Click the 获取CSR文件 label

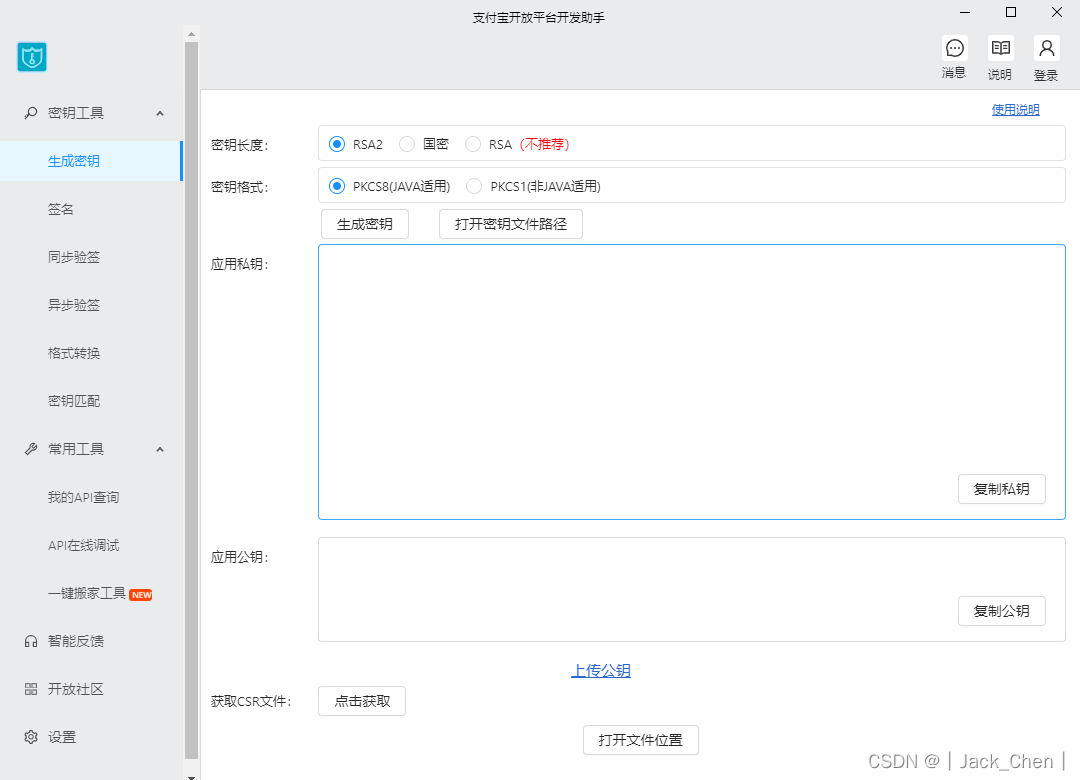[251, 701]
